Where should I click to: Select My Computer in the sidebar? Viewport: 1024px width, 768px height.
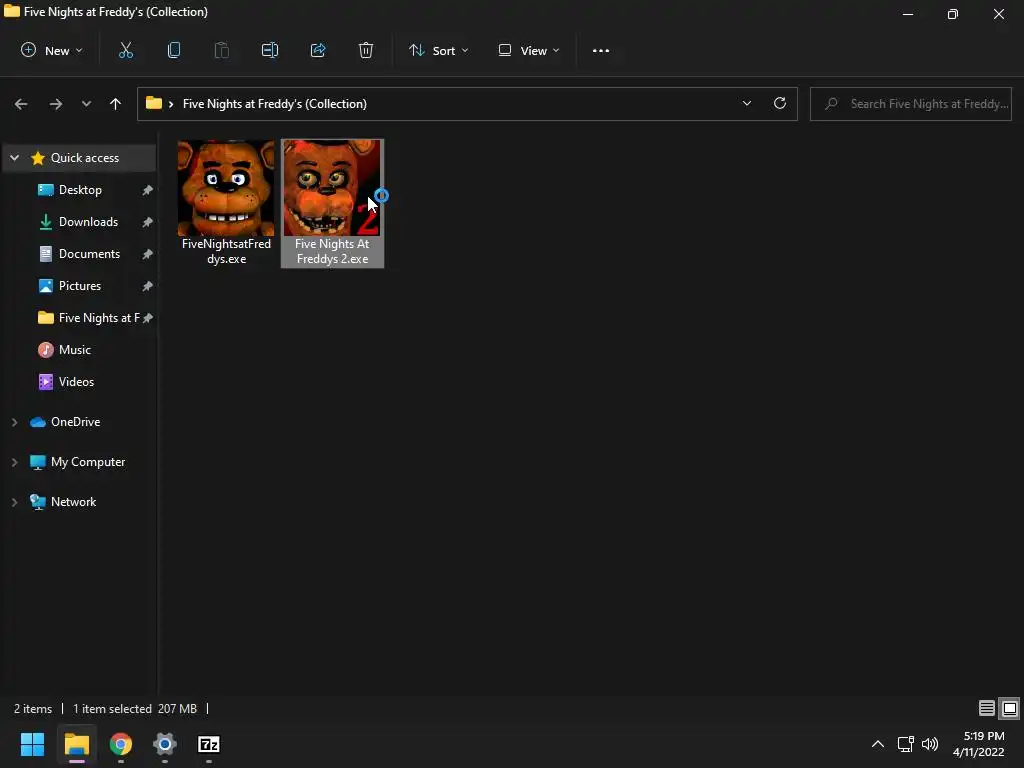pyautogui.click(x=88, y=462)
